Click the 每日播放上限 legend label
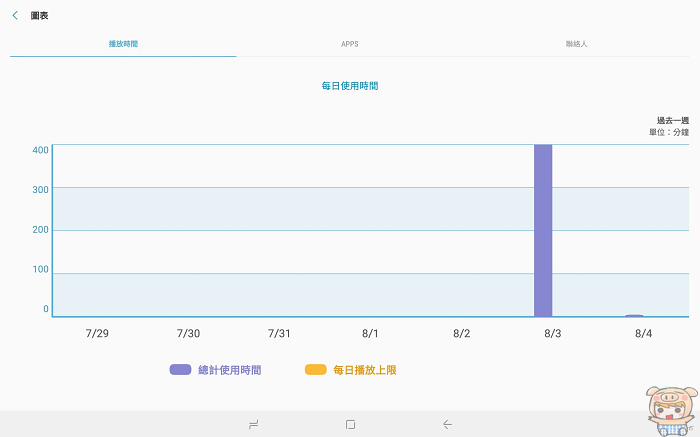 pyautogui.click(x=365, y=370)
